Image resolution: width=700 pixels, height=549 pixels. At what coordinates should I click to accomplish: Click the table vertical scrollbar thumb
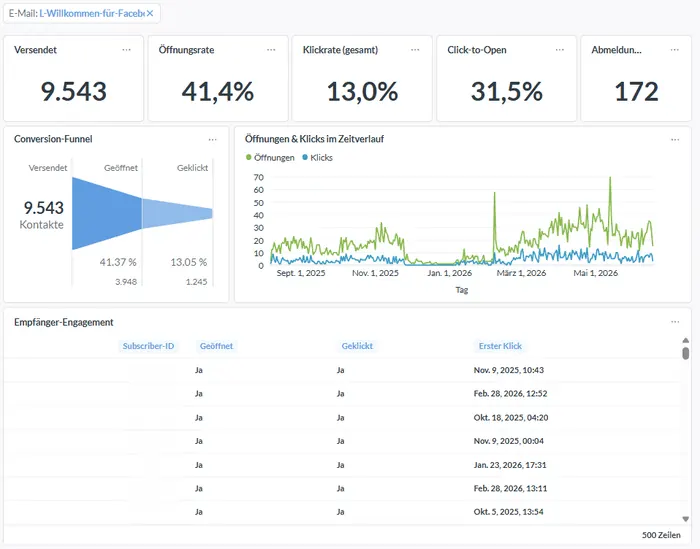point(686,354)
